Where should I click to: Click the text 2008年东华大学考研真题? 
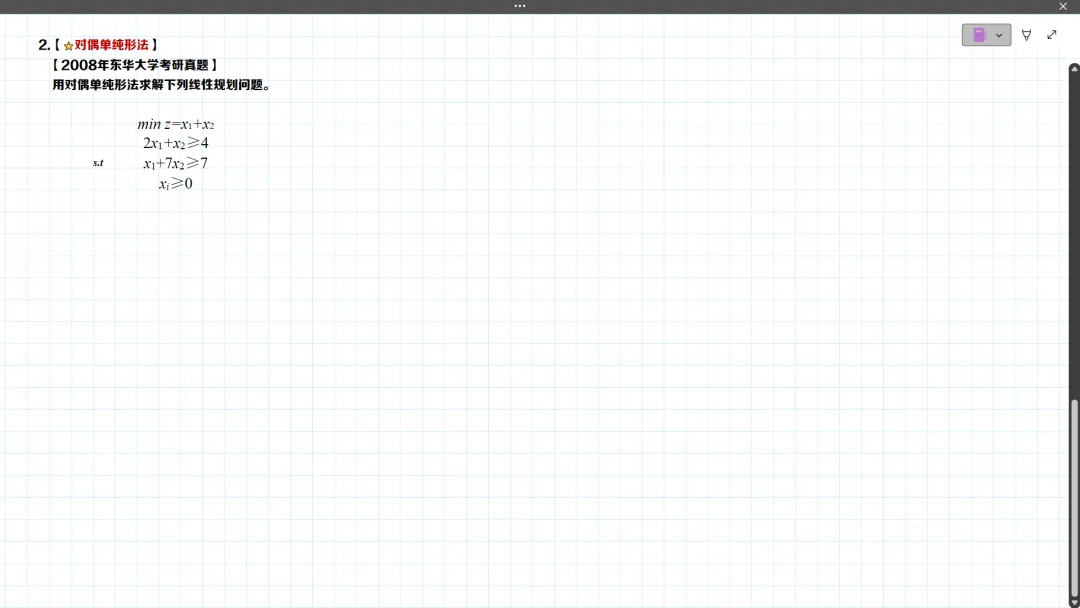pos(135,65)
